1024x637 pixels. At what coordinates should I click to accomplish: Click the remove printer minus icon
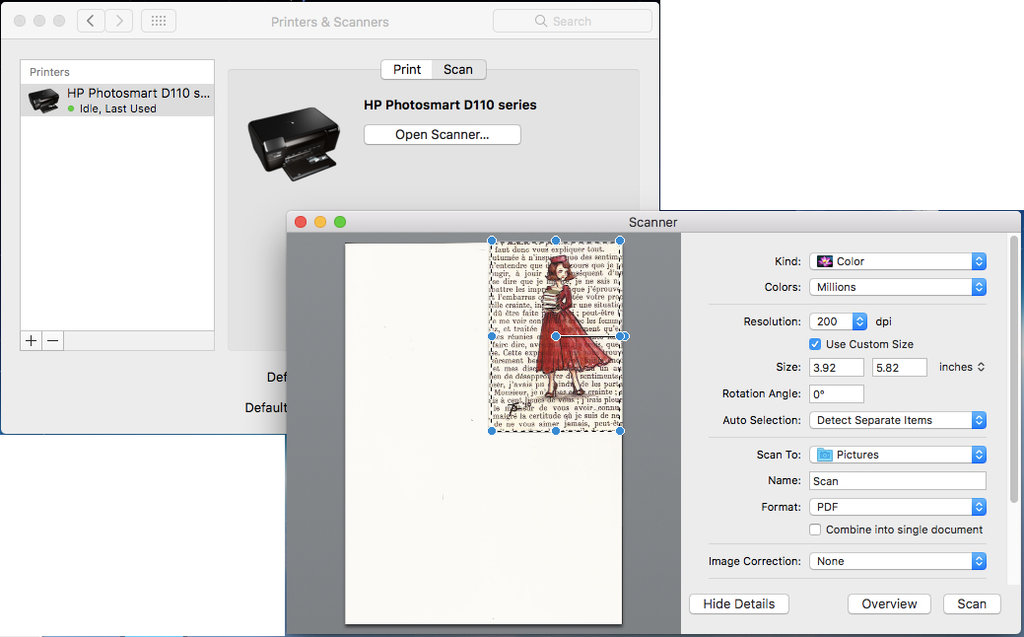(53, 340)
